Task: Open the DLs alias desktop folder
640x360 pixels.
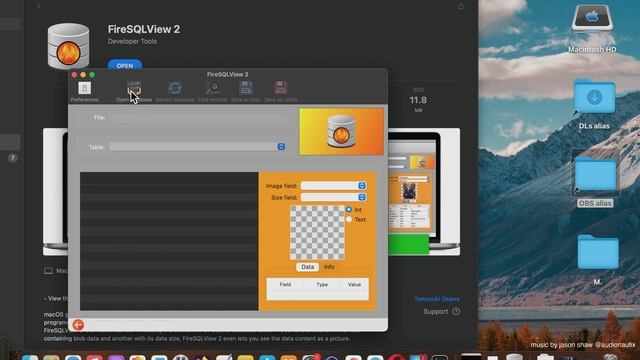Action: tap(594, 97)
